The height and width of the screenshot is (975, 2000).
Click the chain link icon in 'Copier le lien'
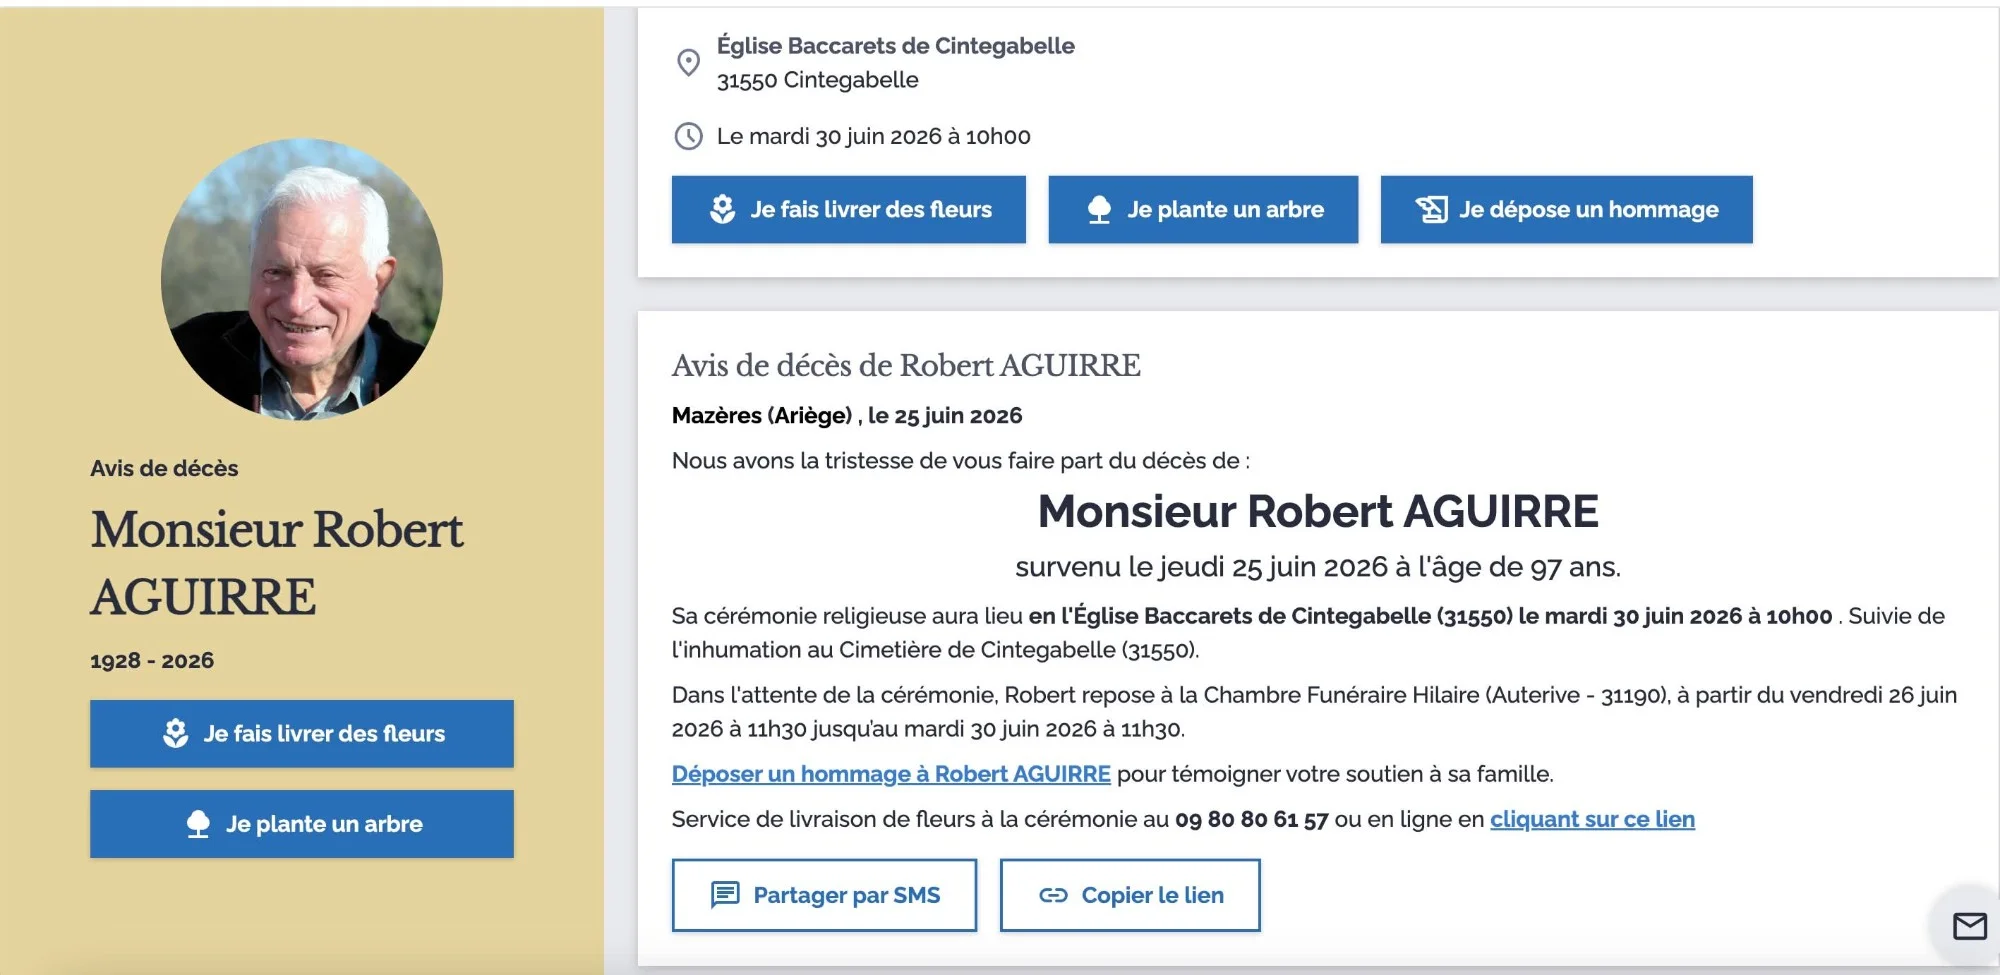click(x=1053, y=895)
